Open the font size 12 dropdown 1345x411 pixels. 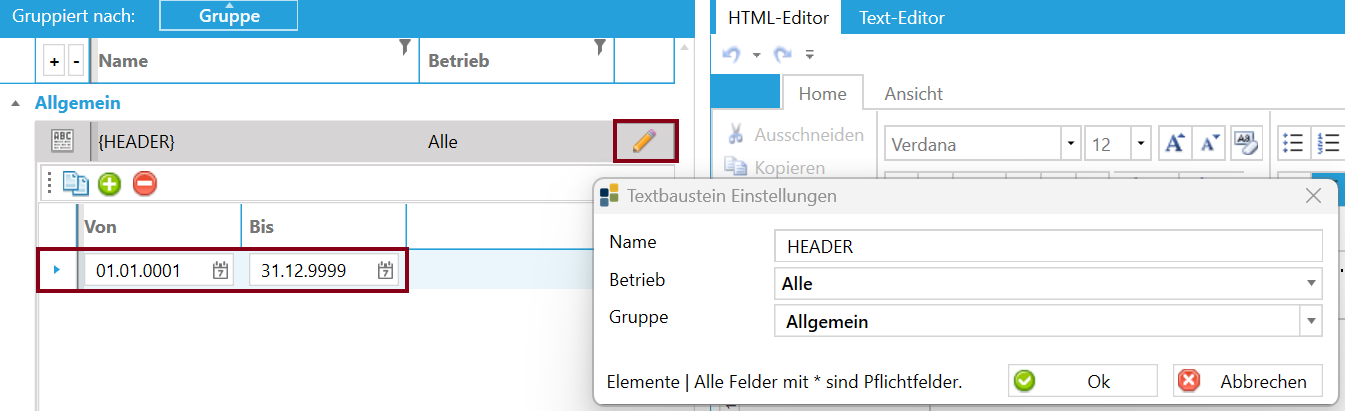1142,144
